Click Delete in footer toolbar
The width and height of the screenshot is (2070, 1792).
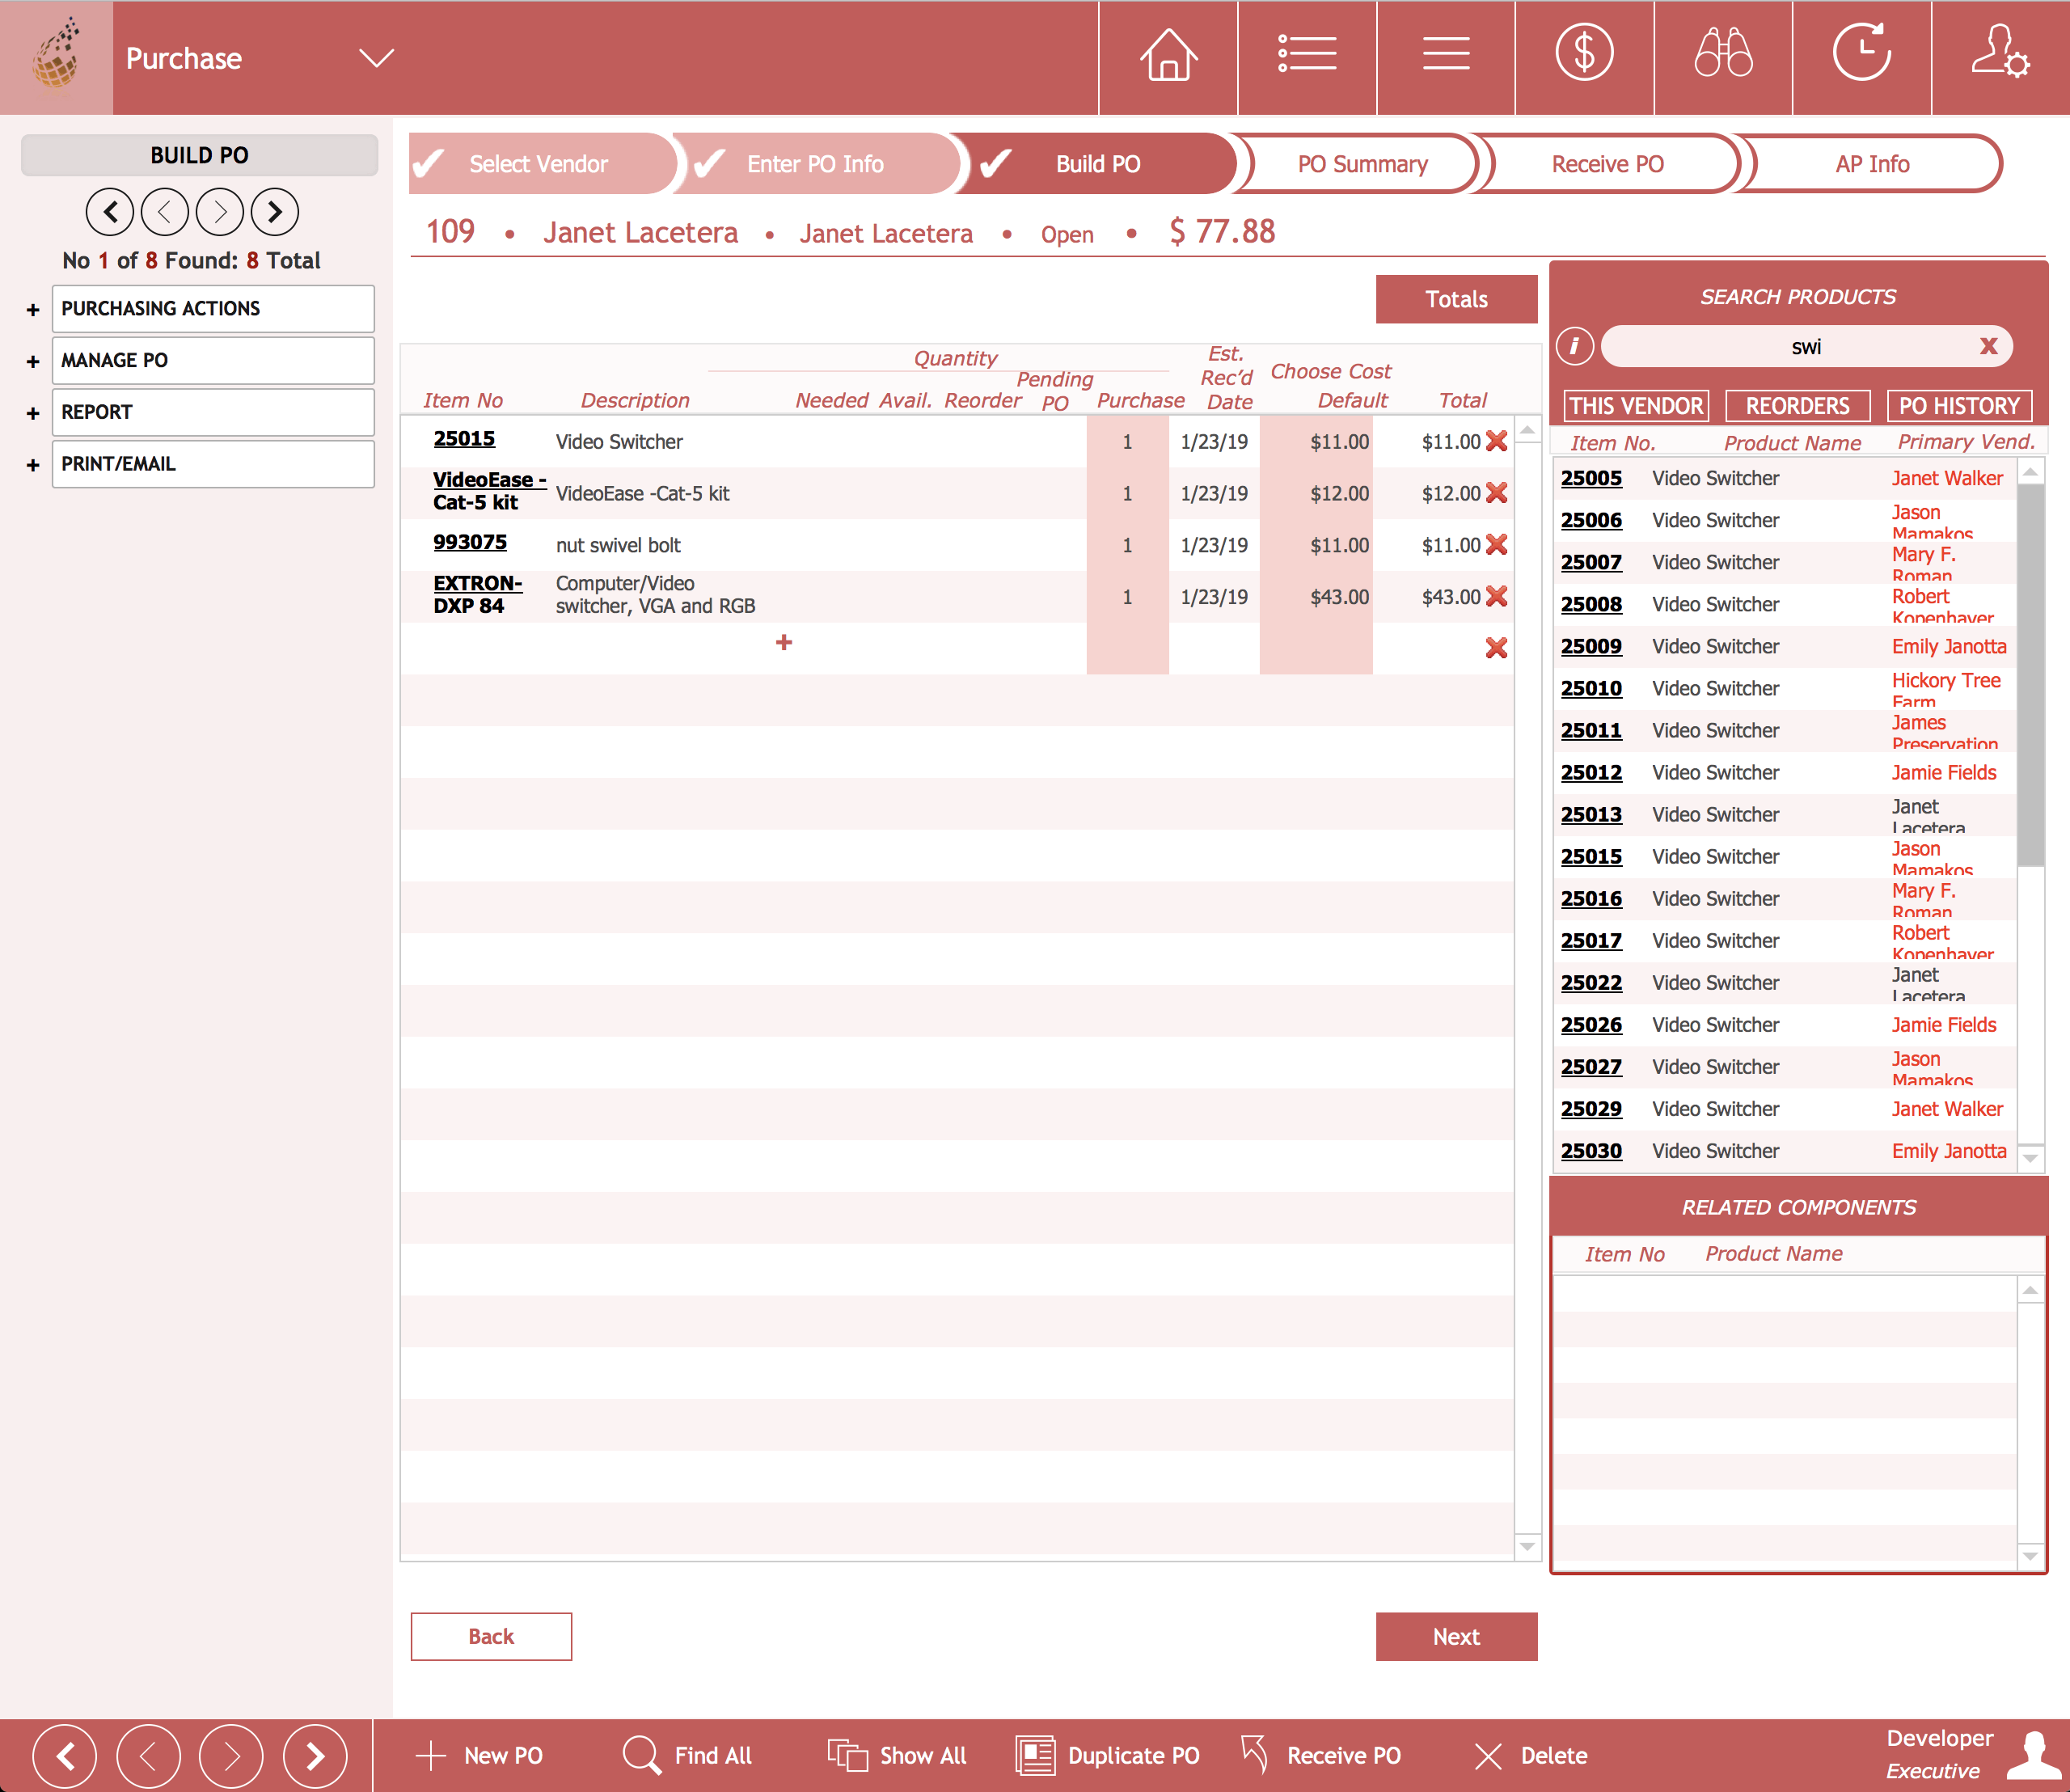point(1530,1756)
